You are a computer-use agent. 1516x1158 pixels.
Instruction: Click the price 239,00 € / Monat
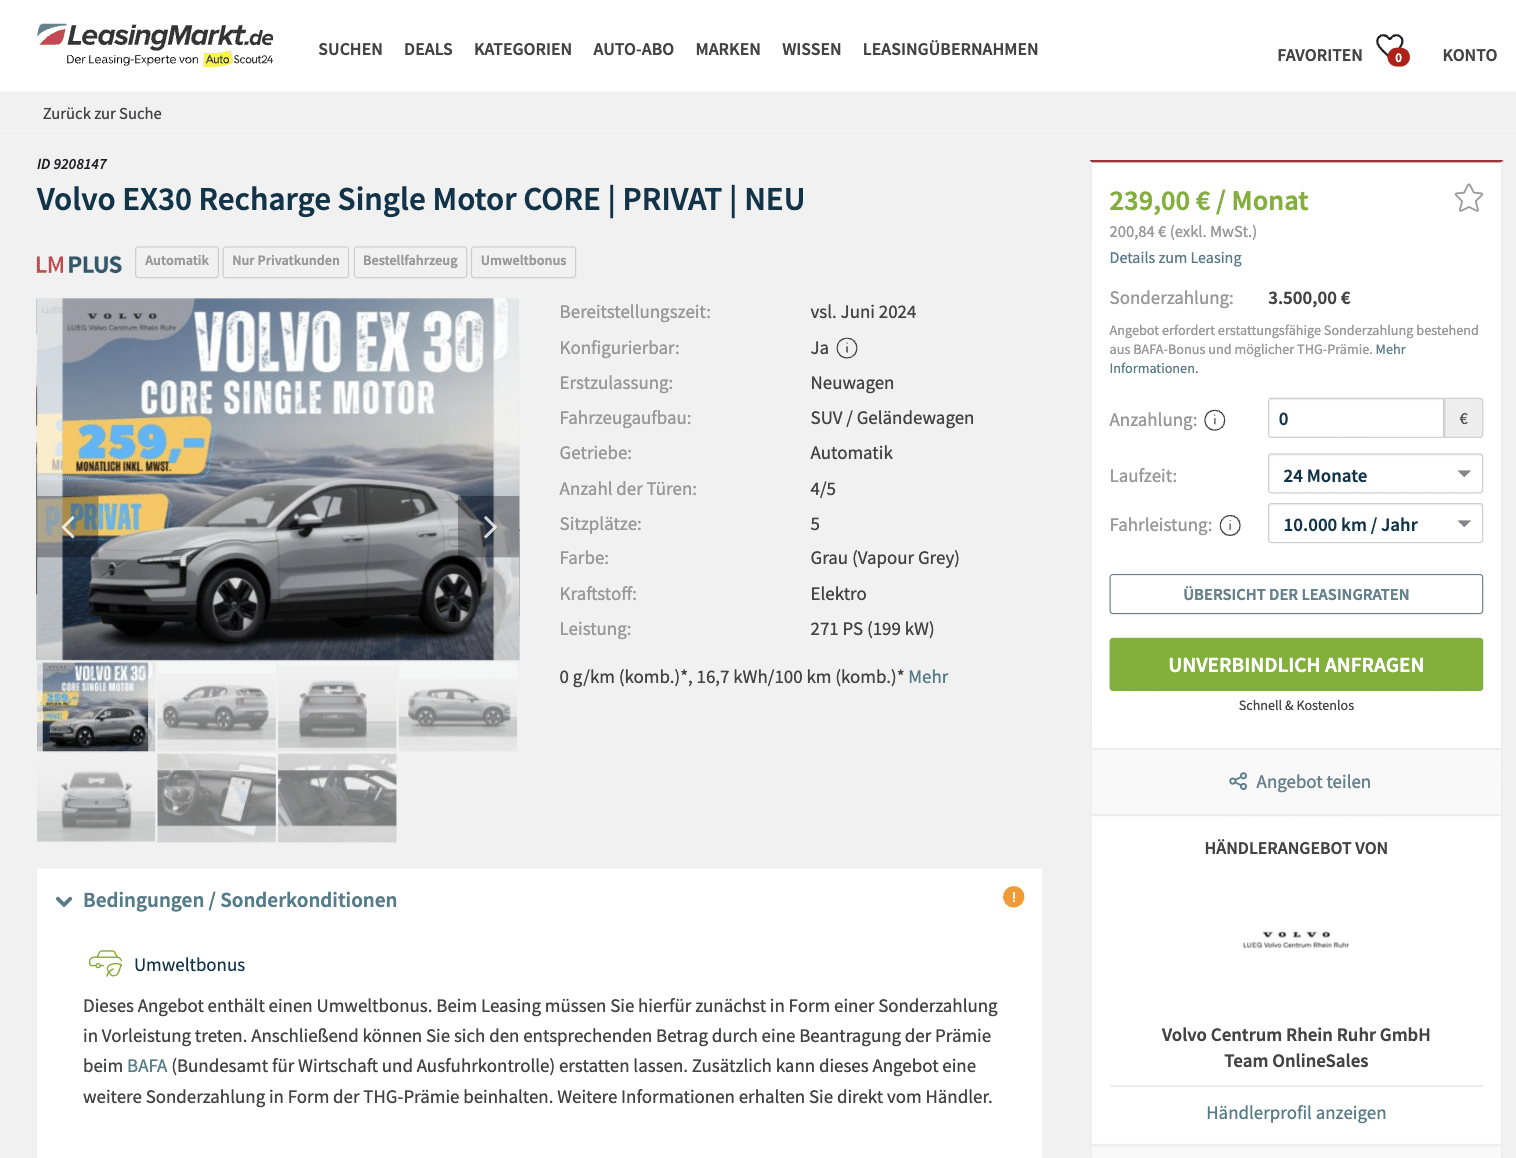[x=1208, y=201]
